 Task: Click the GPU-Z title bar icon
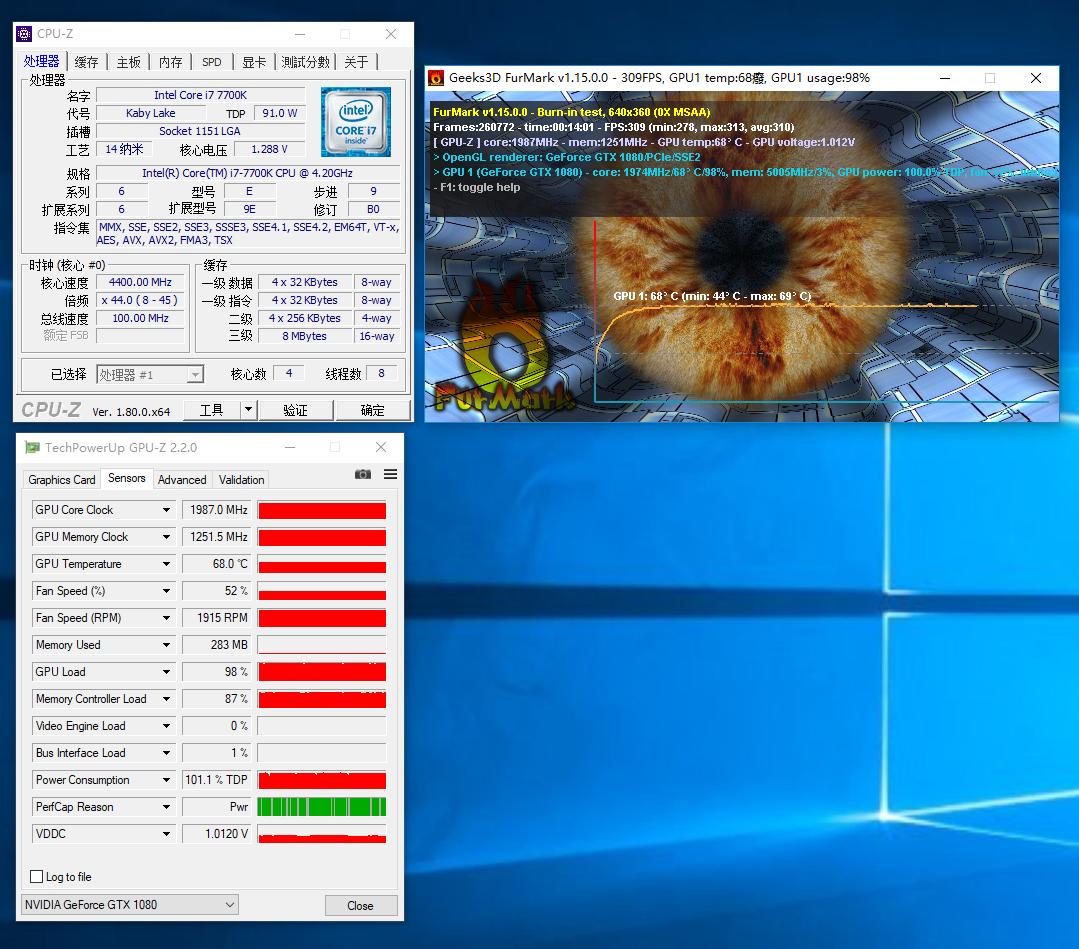[32, 447]
